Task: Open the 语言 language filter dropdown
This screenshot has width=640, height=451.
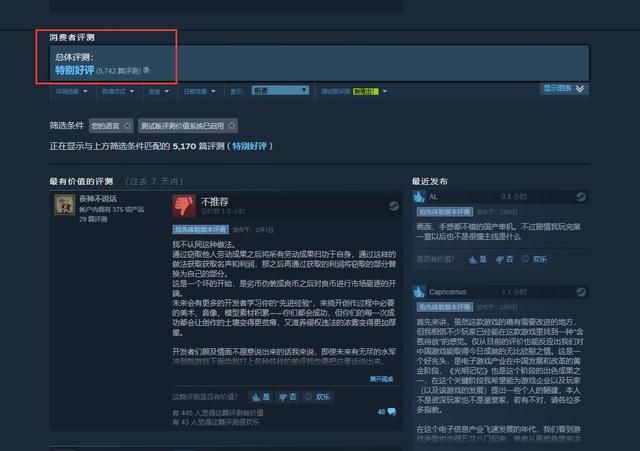Action: coord(158,91)
